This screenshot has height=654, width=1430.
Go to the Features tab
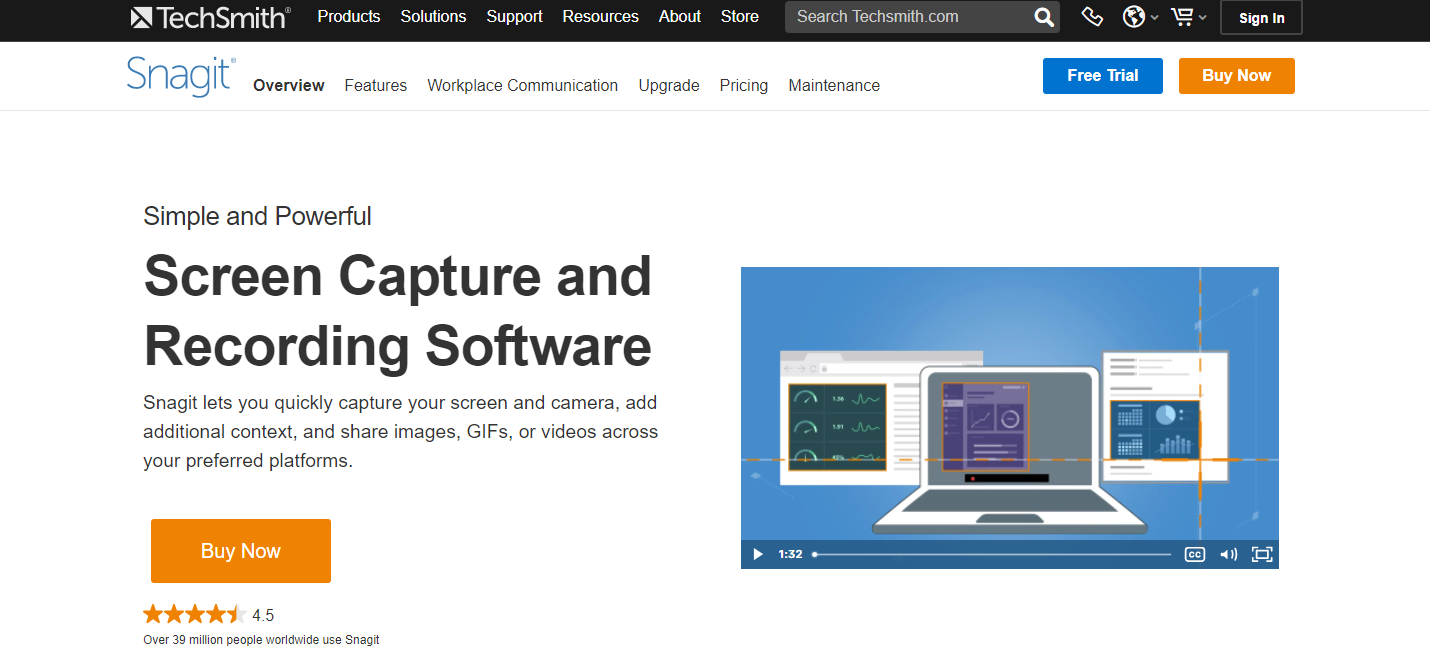[x=376, y=86]
